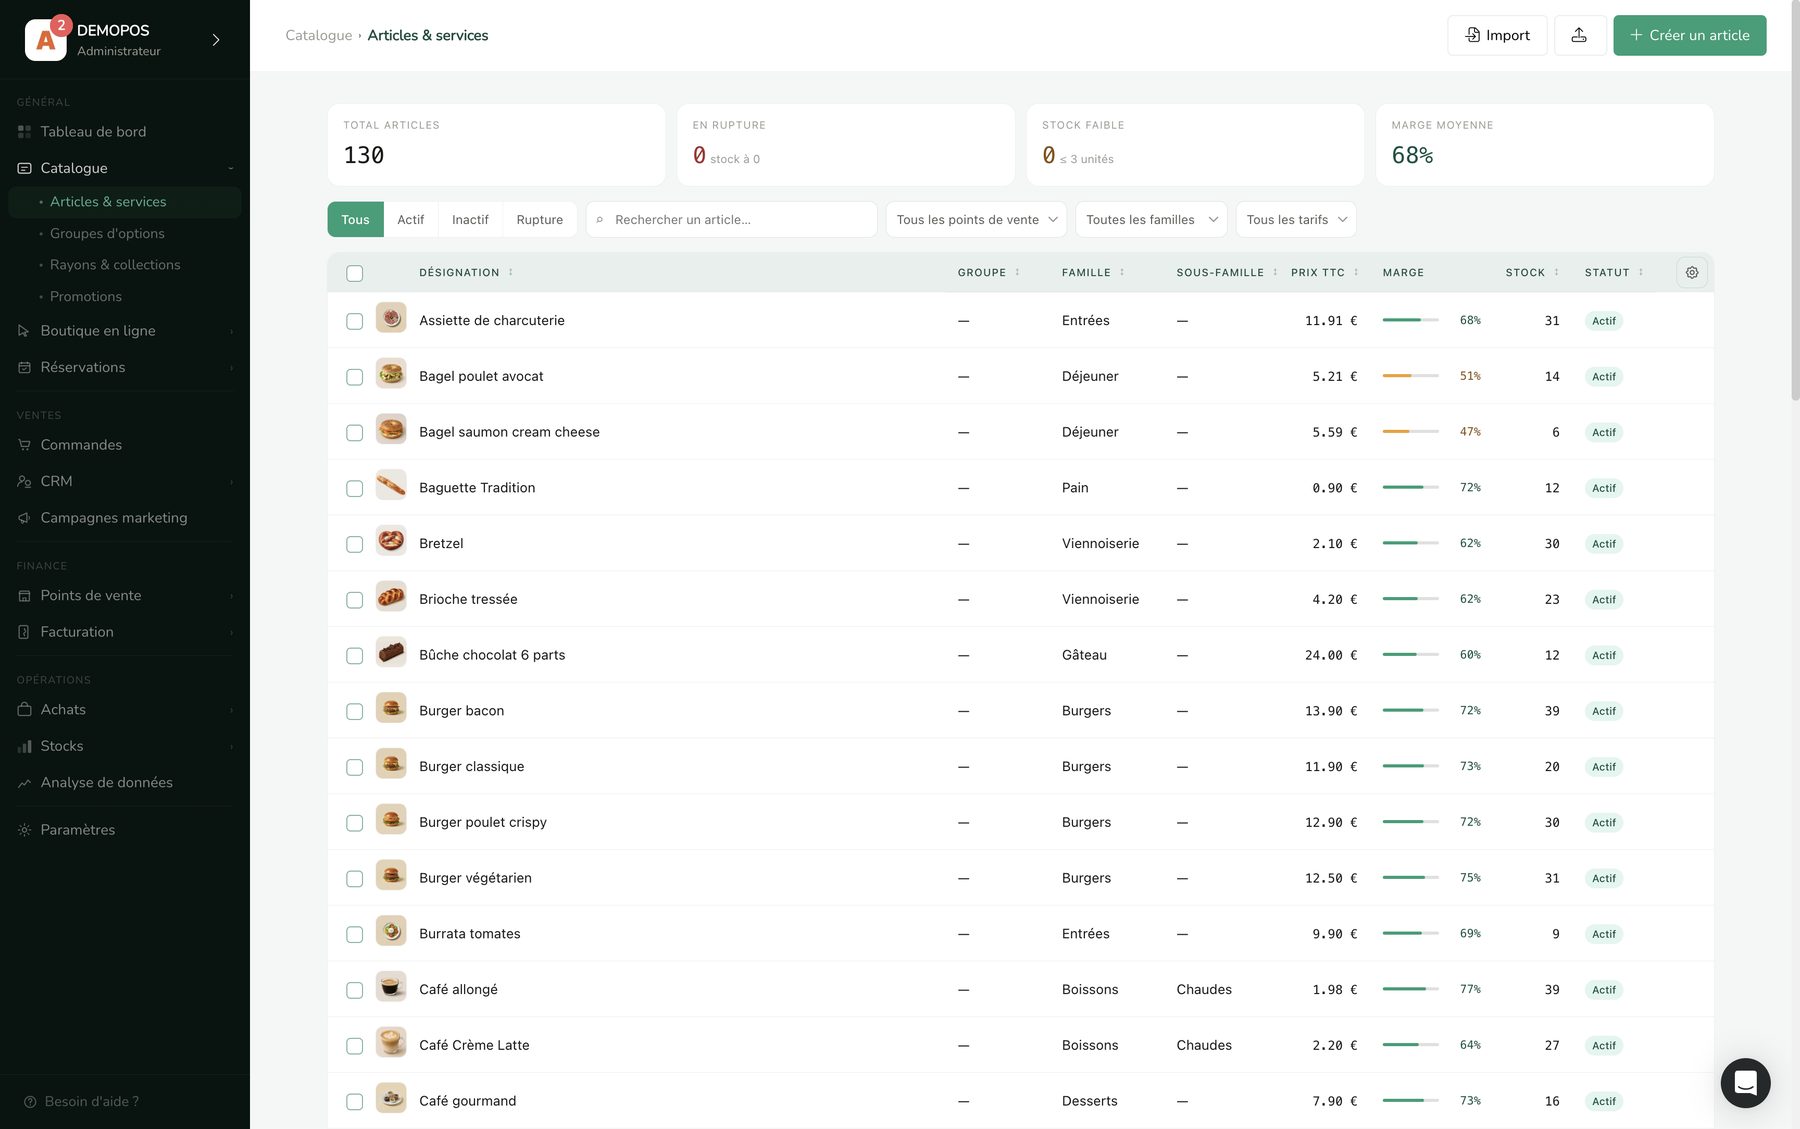Viewport: 1800px width, 1129px height.
Task: Check the Café gourmand row checkbox
Action: click(355, 1101)
